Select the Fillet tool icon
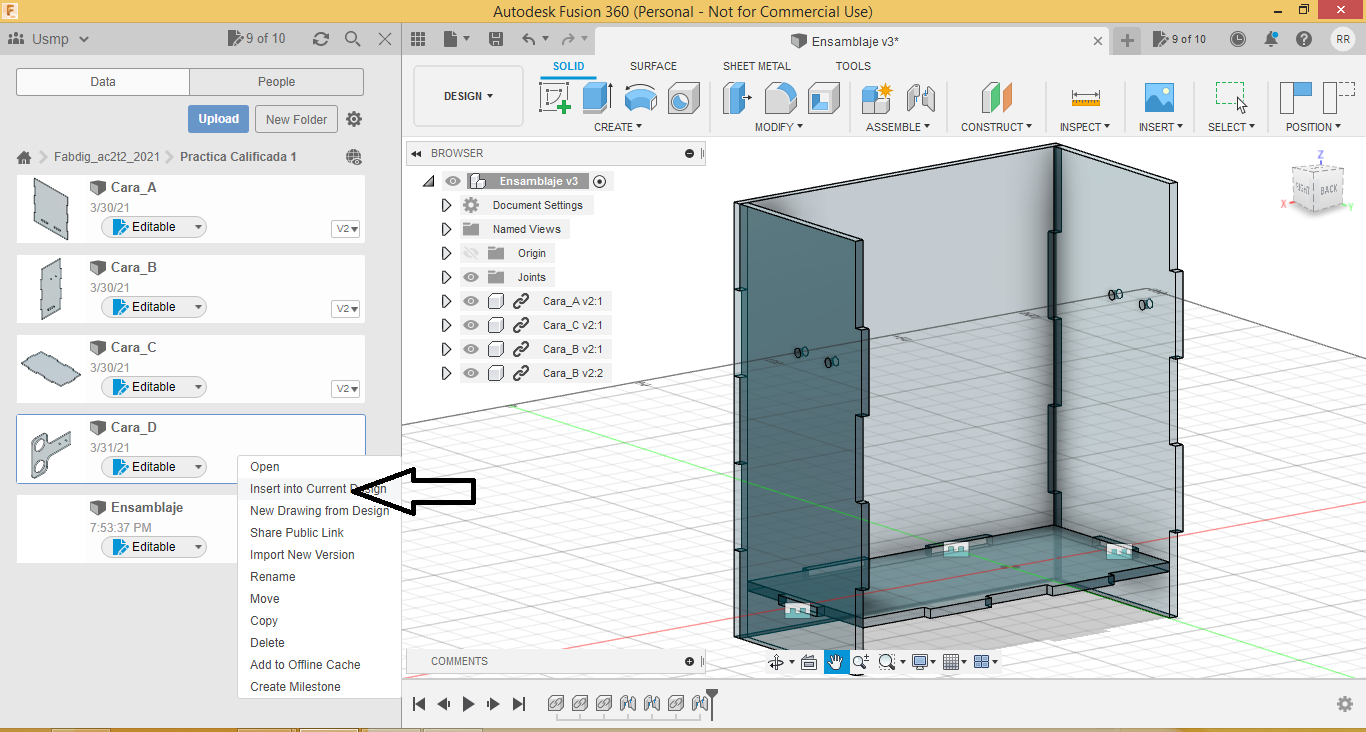The height and width of the screenshot is (732, 1366). [x=781, y=98]
